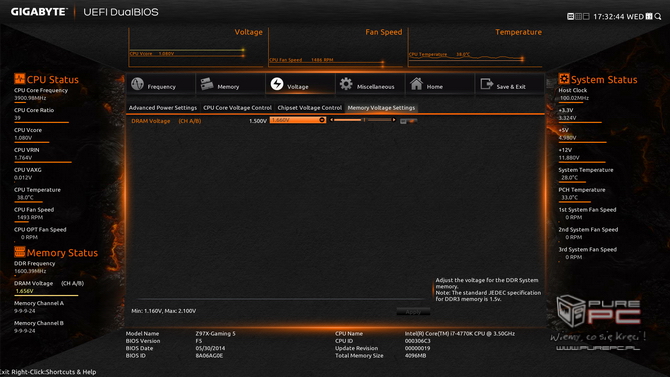670x377 pixels.
Task: Click Total Memory Size 4096MB
Action: click(380, 355)
